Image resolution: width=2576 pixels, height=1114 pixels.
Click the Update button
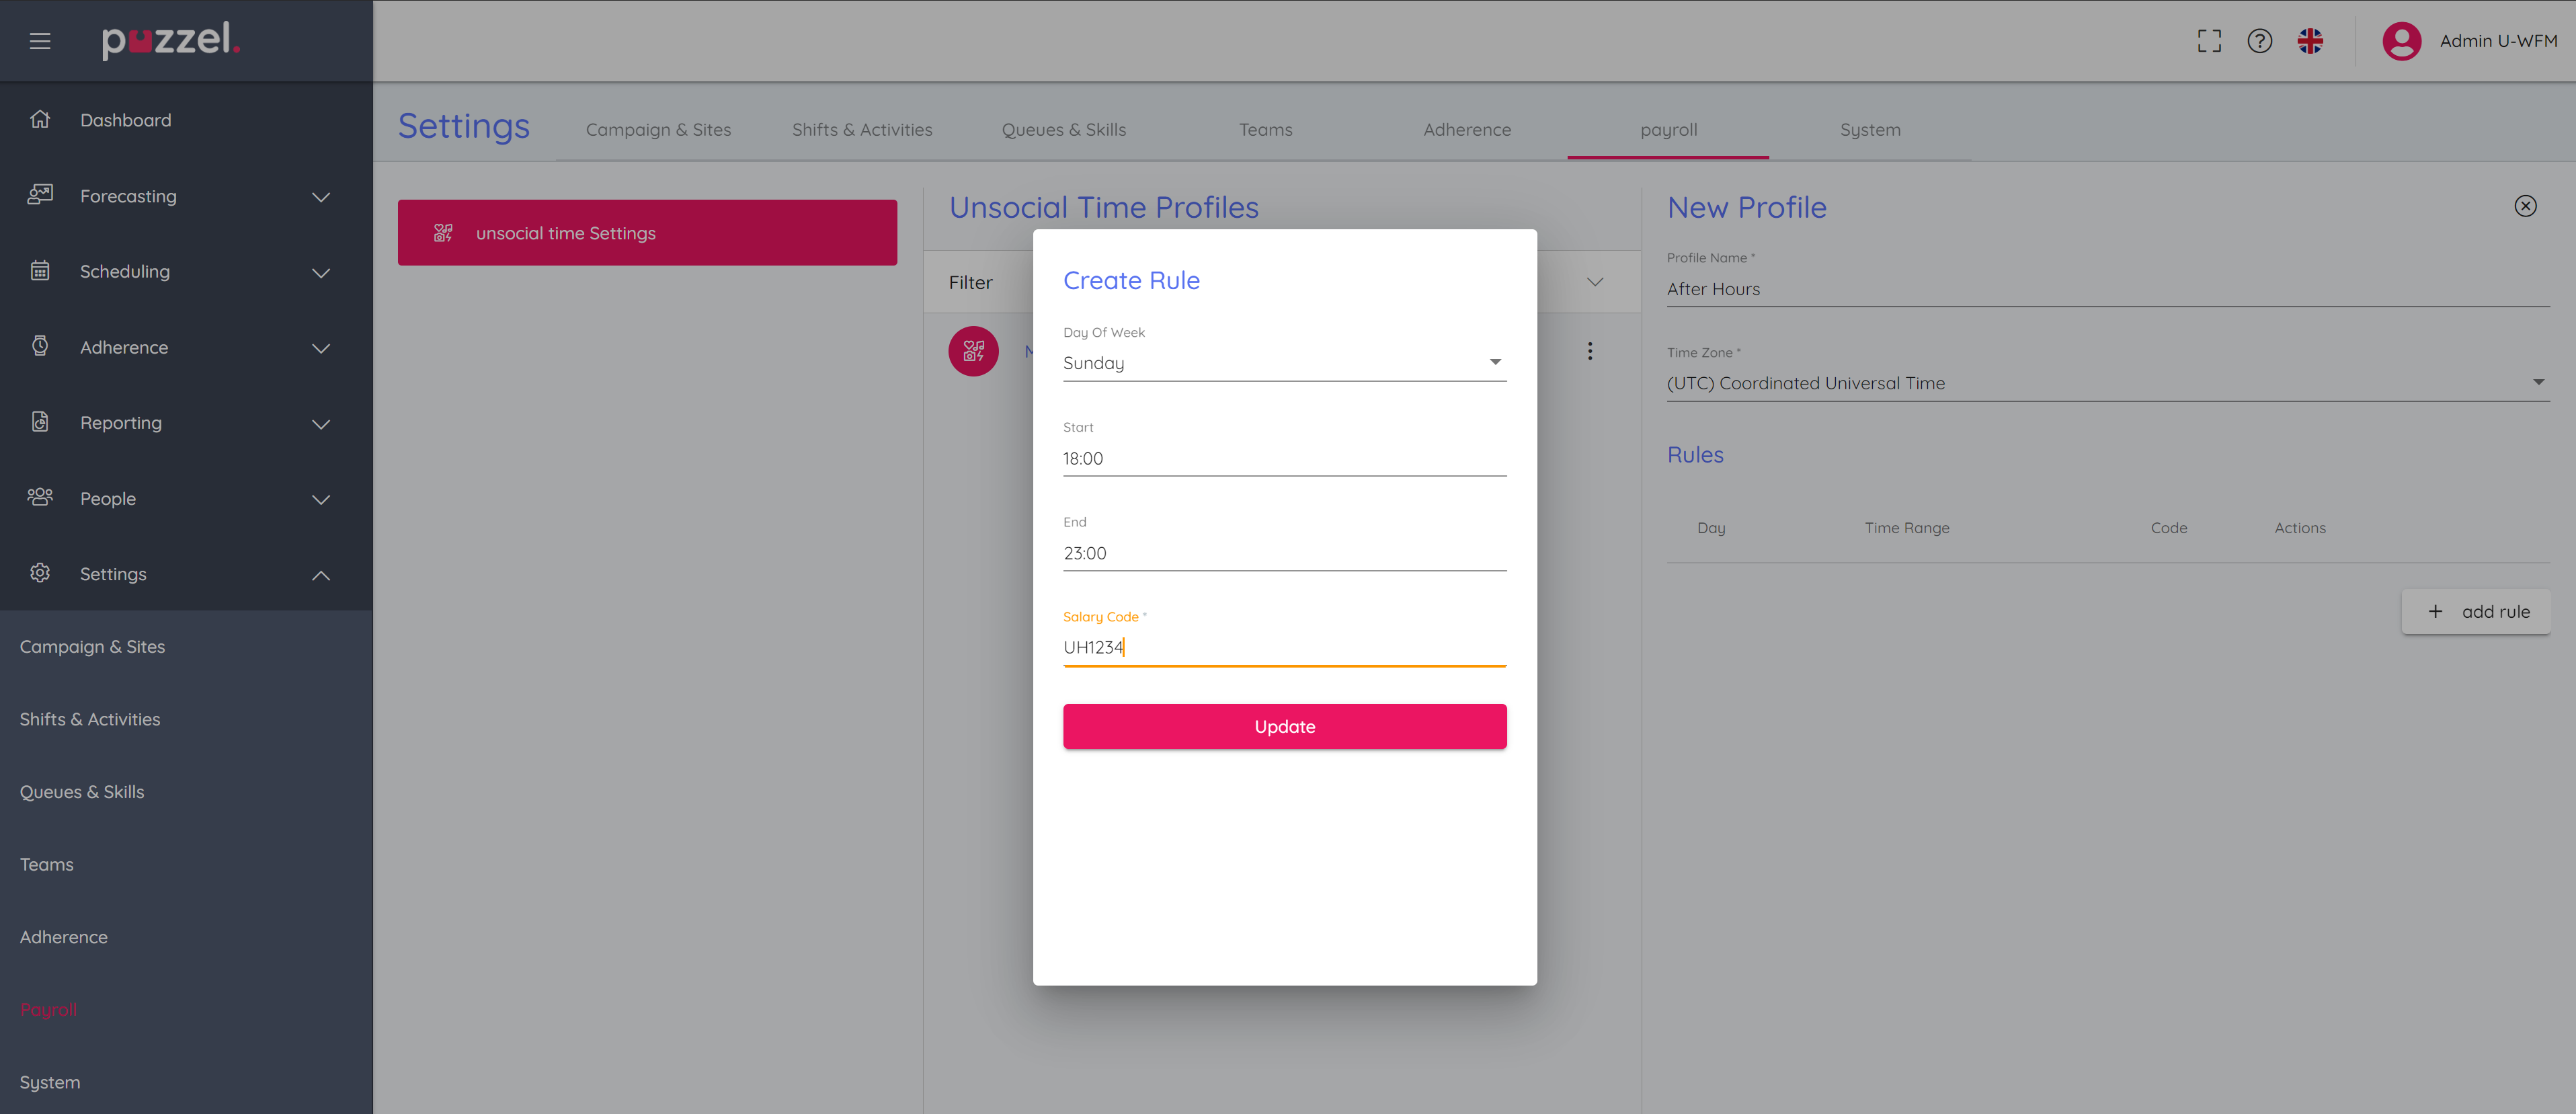pyautogui.click(x=1284, y=727)
